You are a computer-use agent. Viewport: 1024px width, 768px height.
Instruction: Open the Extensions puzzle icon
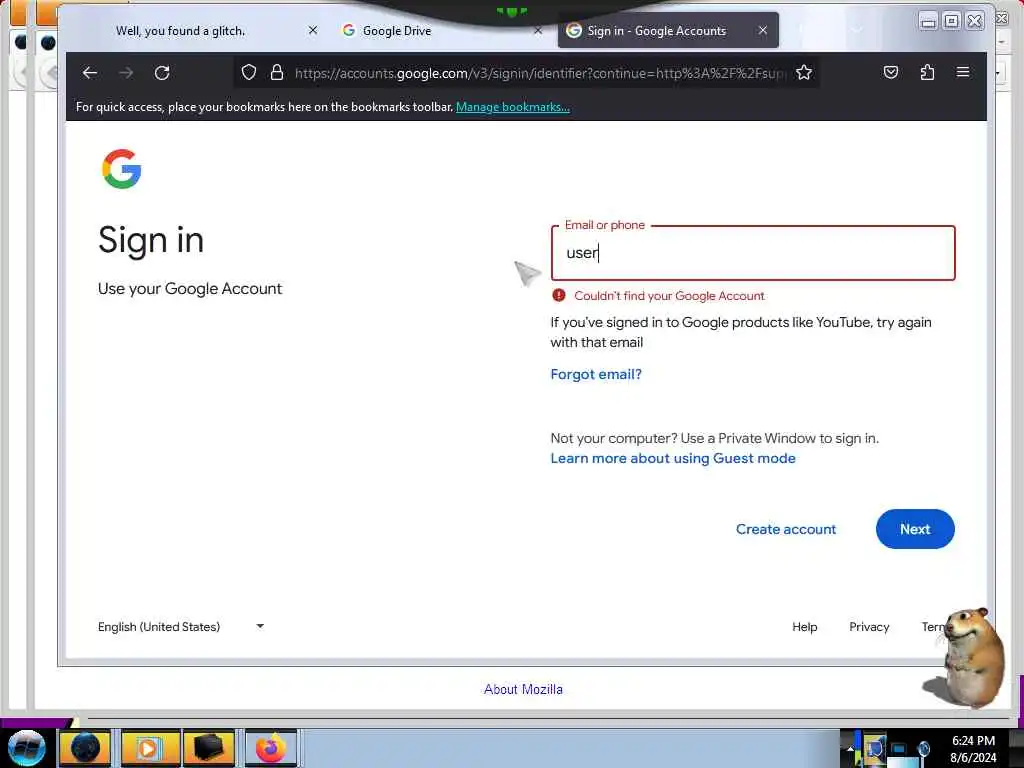[x=927, y=72]
